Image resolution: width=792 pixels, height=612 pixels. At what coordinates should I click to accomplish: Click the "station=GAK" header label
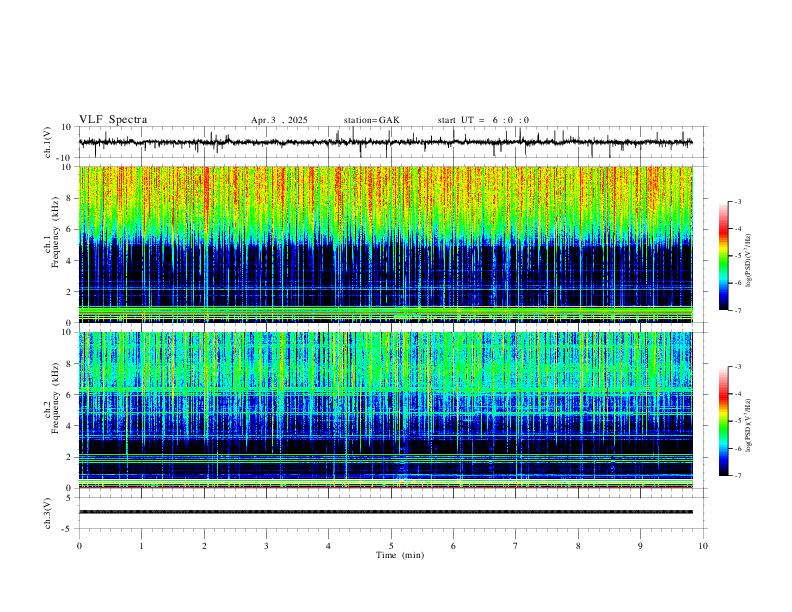(371, 120)
